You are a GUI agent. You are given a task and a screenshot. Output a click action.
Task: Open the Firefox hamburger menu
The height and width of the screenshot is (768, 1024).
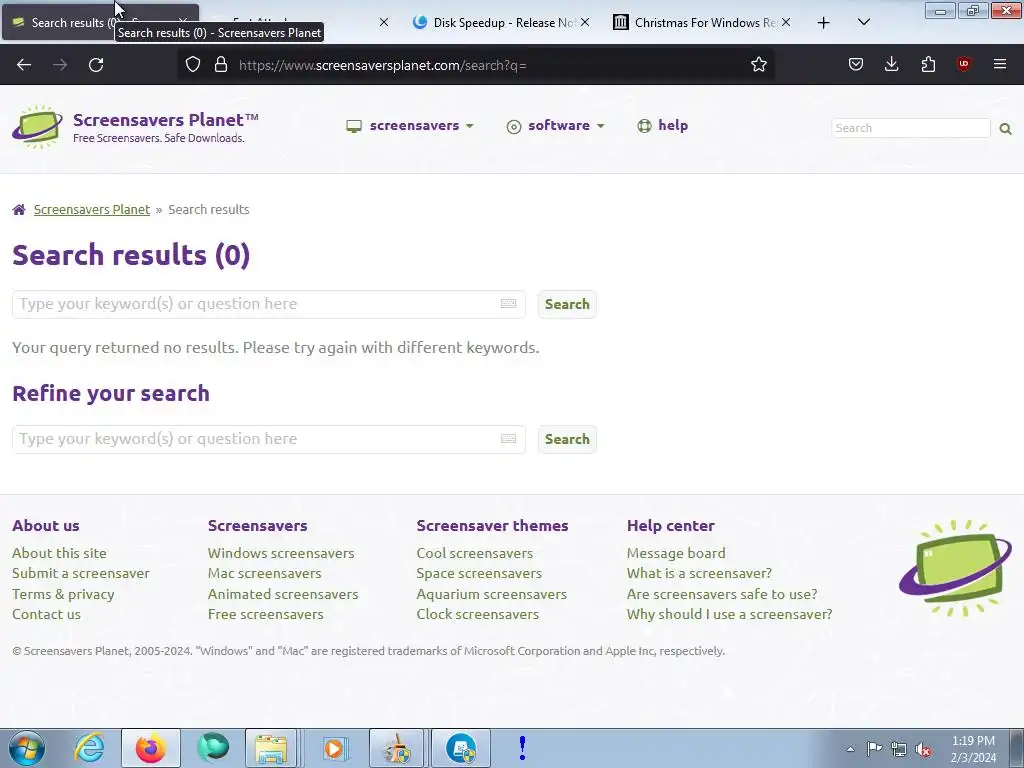click(999, 64)
